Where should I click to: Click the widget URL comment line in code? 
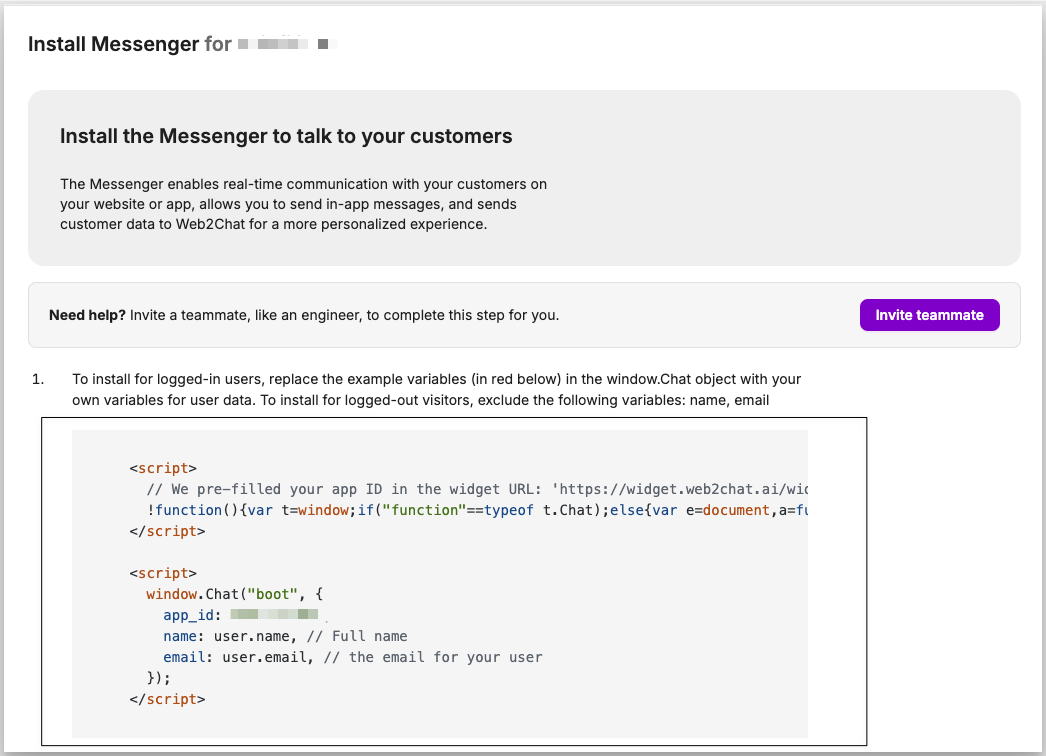(x=477, y=489)
